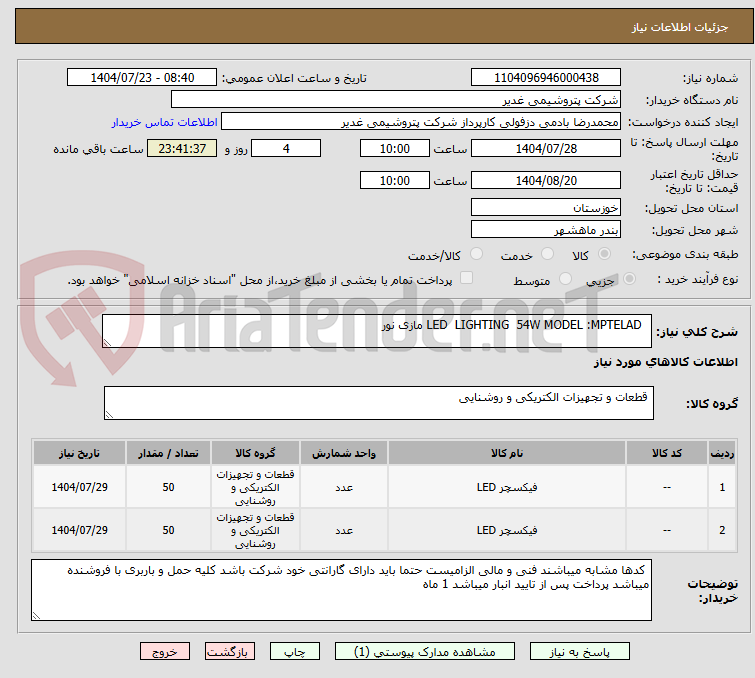Click row number 2 cell
The image size is (755, 678).
(x=722, y=530)
